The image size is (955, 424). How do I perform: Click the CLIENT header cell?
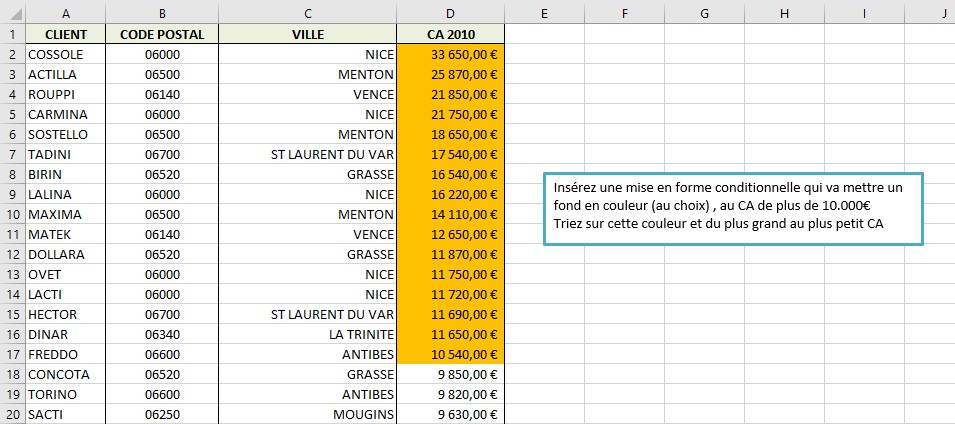(66, 34)
